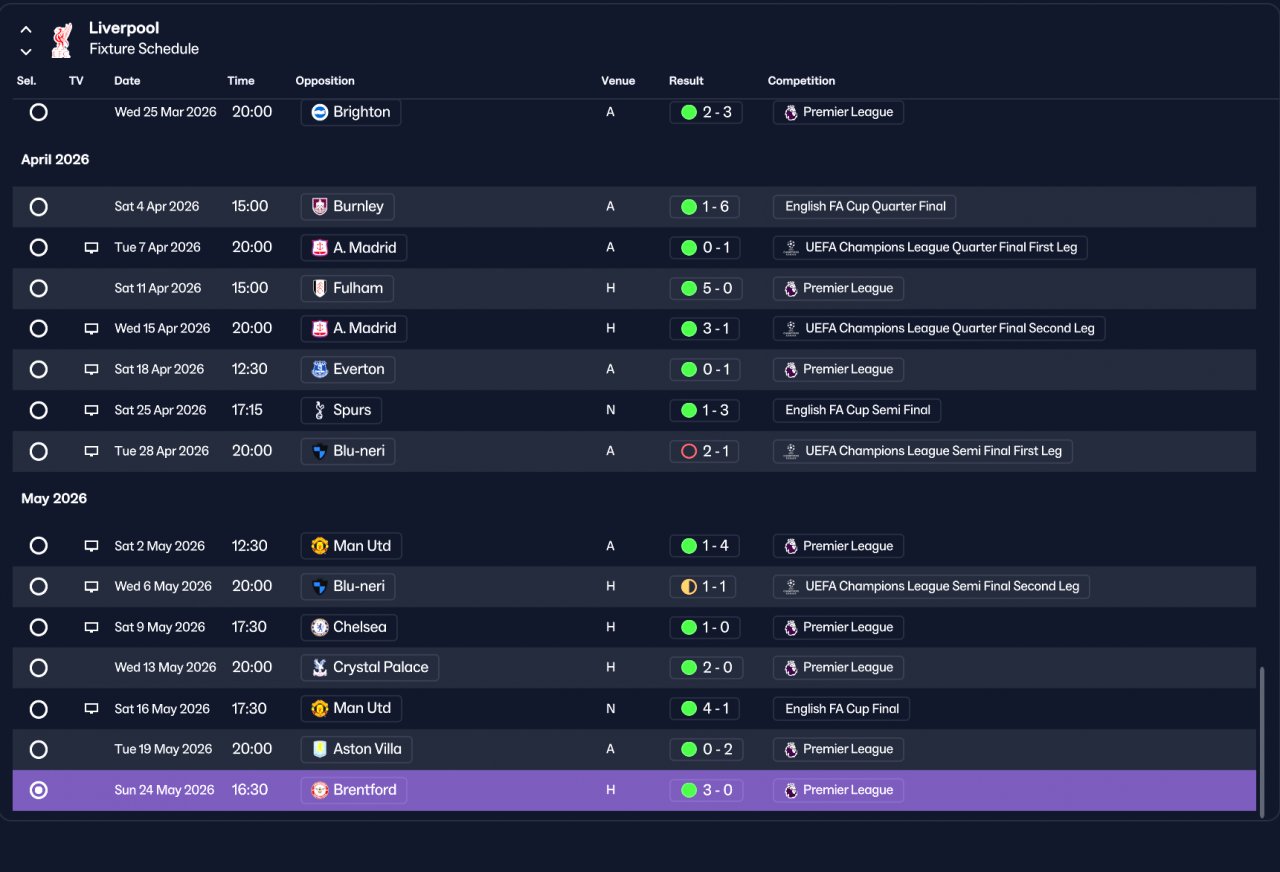1280x872 pixels.
Task: Click the TV icon on Chelsea fixture row
Action: coord(91,628)
